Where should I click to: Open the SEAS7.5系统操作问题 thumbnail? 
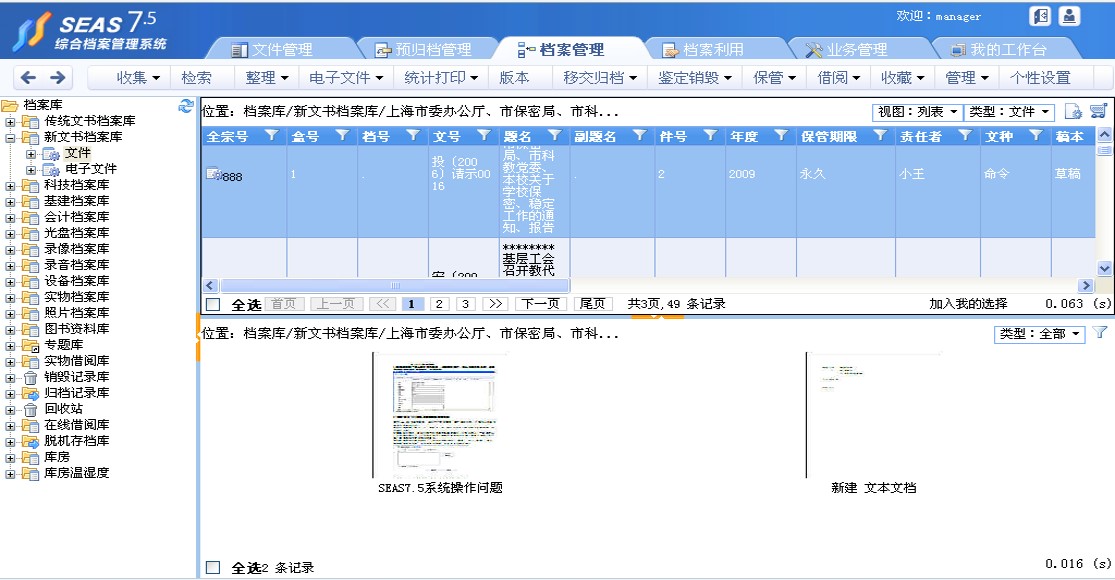(x=441, y=416)
